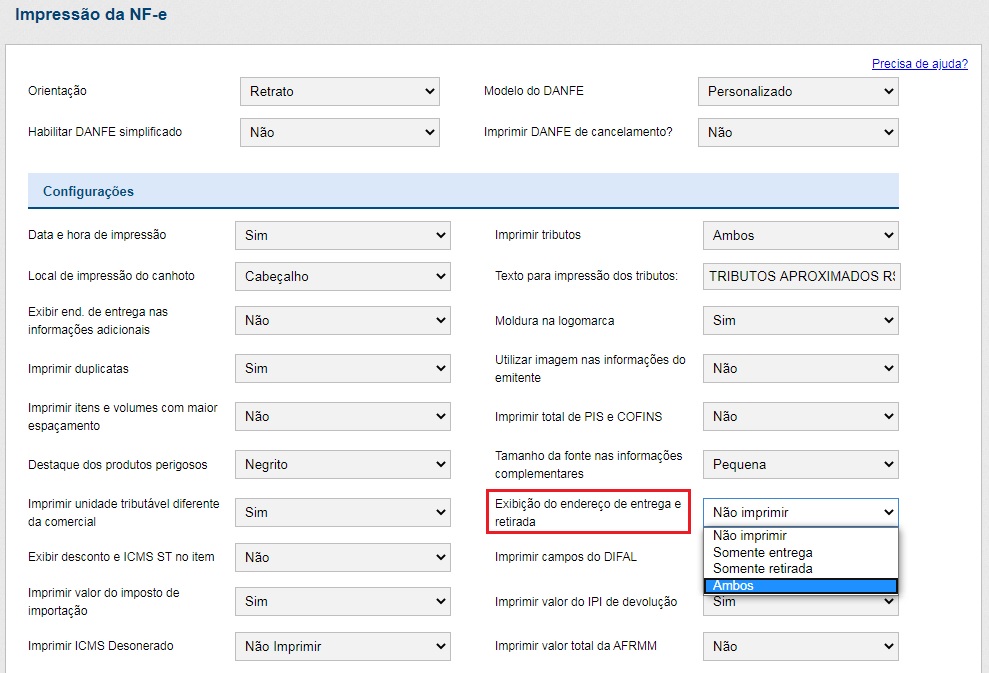Open Imprimir total de PIS e COFINS dropdown

tap(800, 416)
